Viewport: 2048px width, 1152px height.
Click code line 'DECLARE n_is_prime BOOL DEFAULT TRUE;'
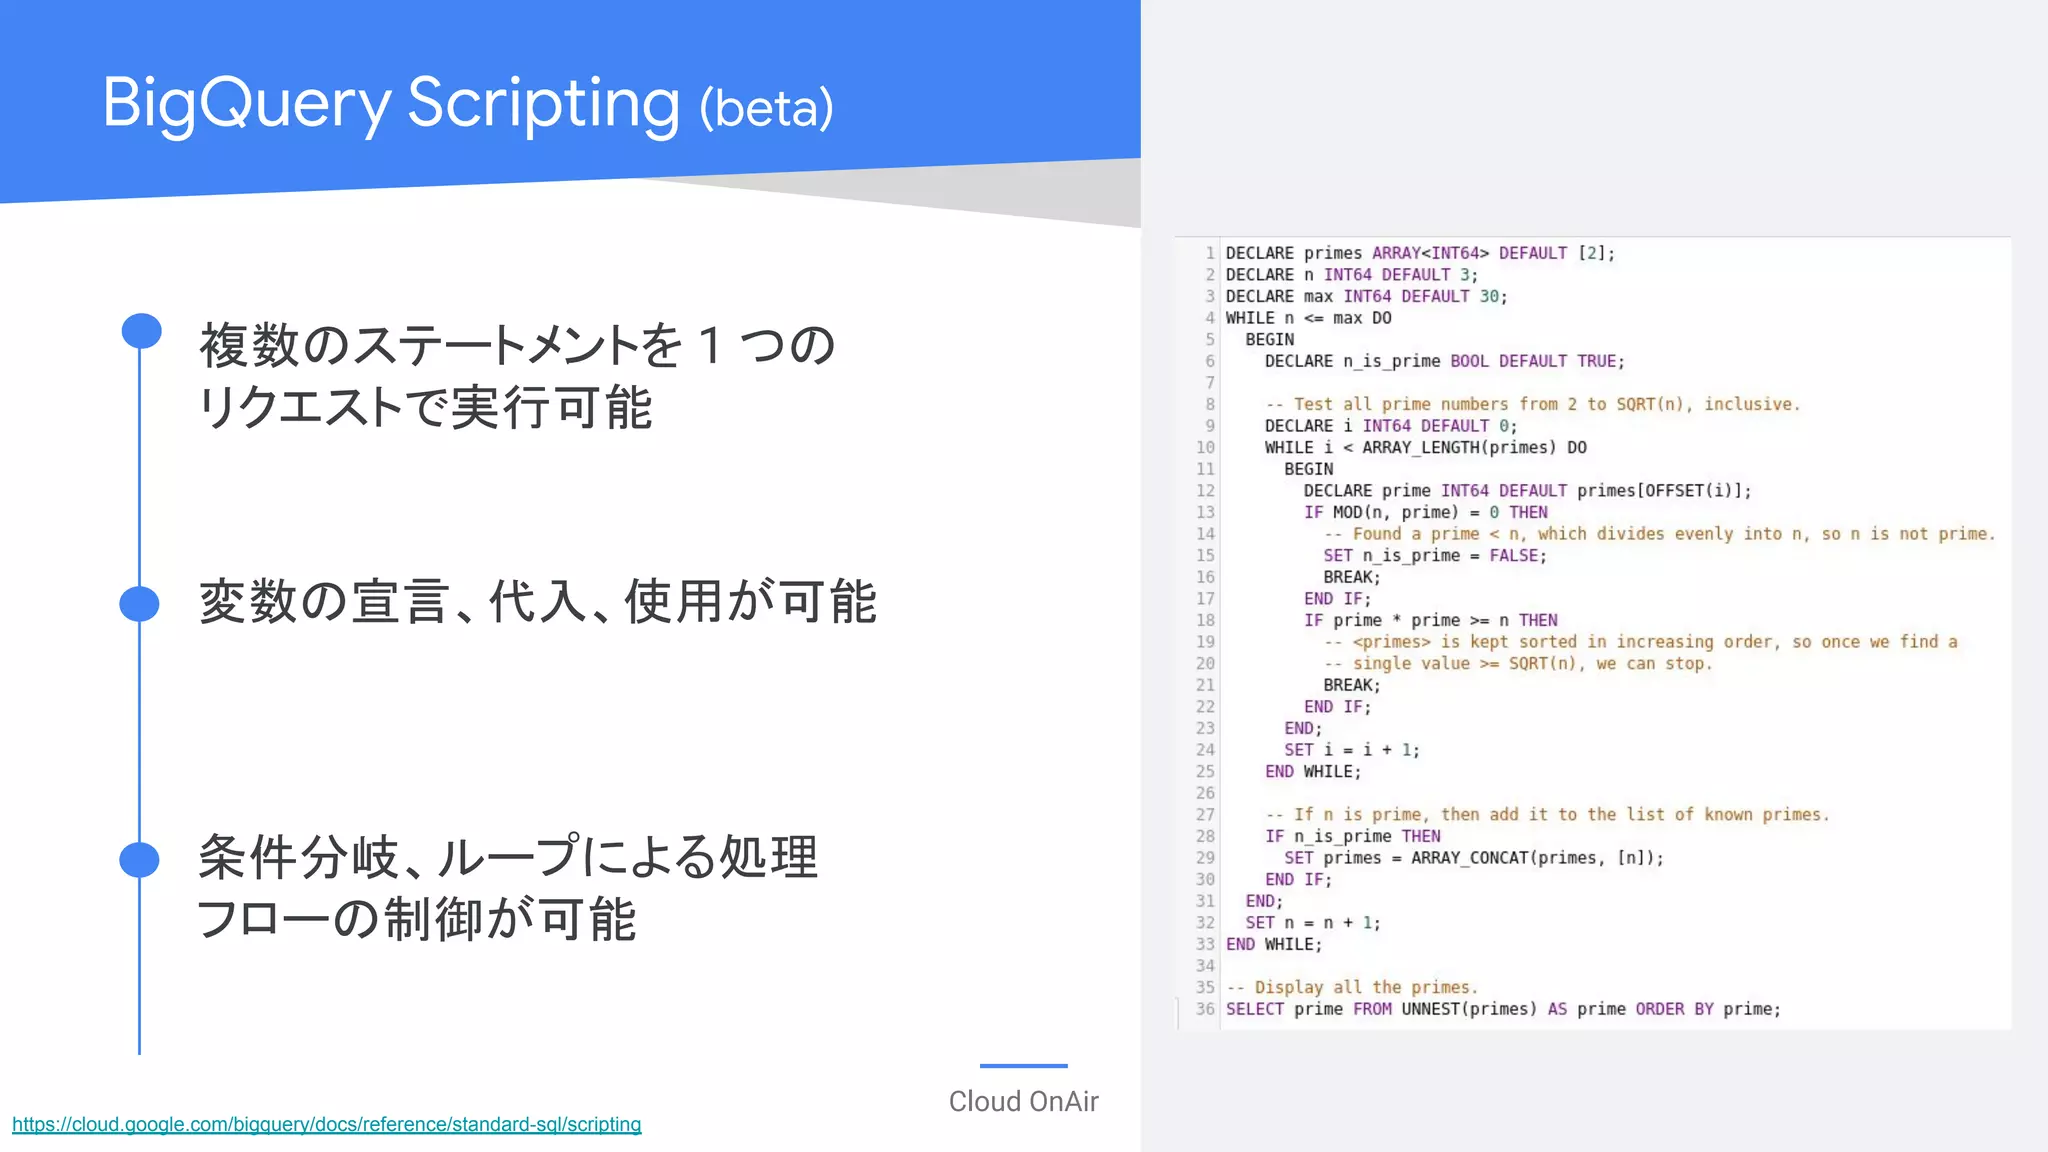pyautogui.click(x=1445, y=361)
